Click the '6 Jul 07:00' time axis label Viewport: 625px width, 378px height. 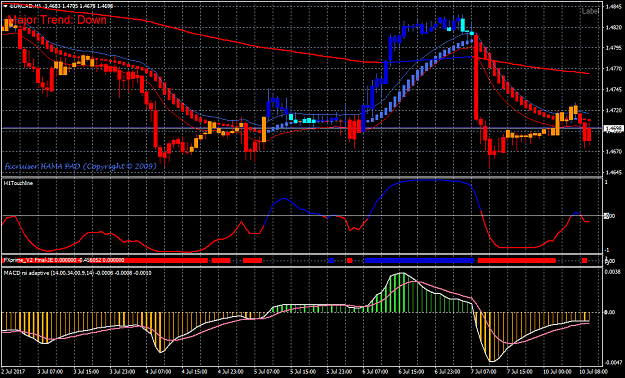point(374,371)
